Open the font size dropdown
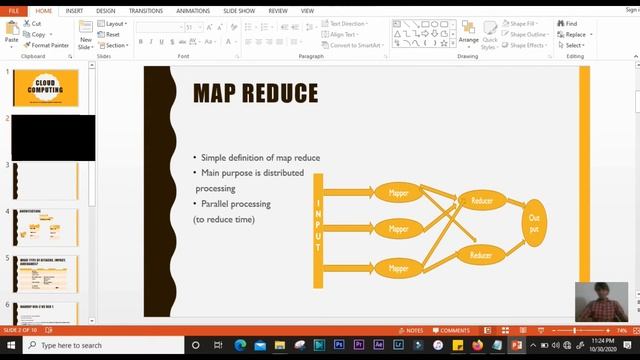The width and height of the screenshot is (640, 360). (200, 27)
